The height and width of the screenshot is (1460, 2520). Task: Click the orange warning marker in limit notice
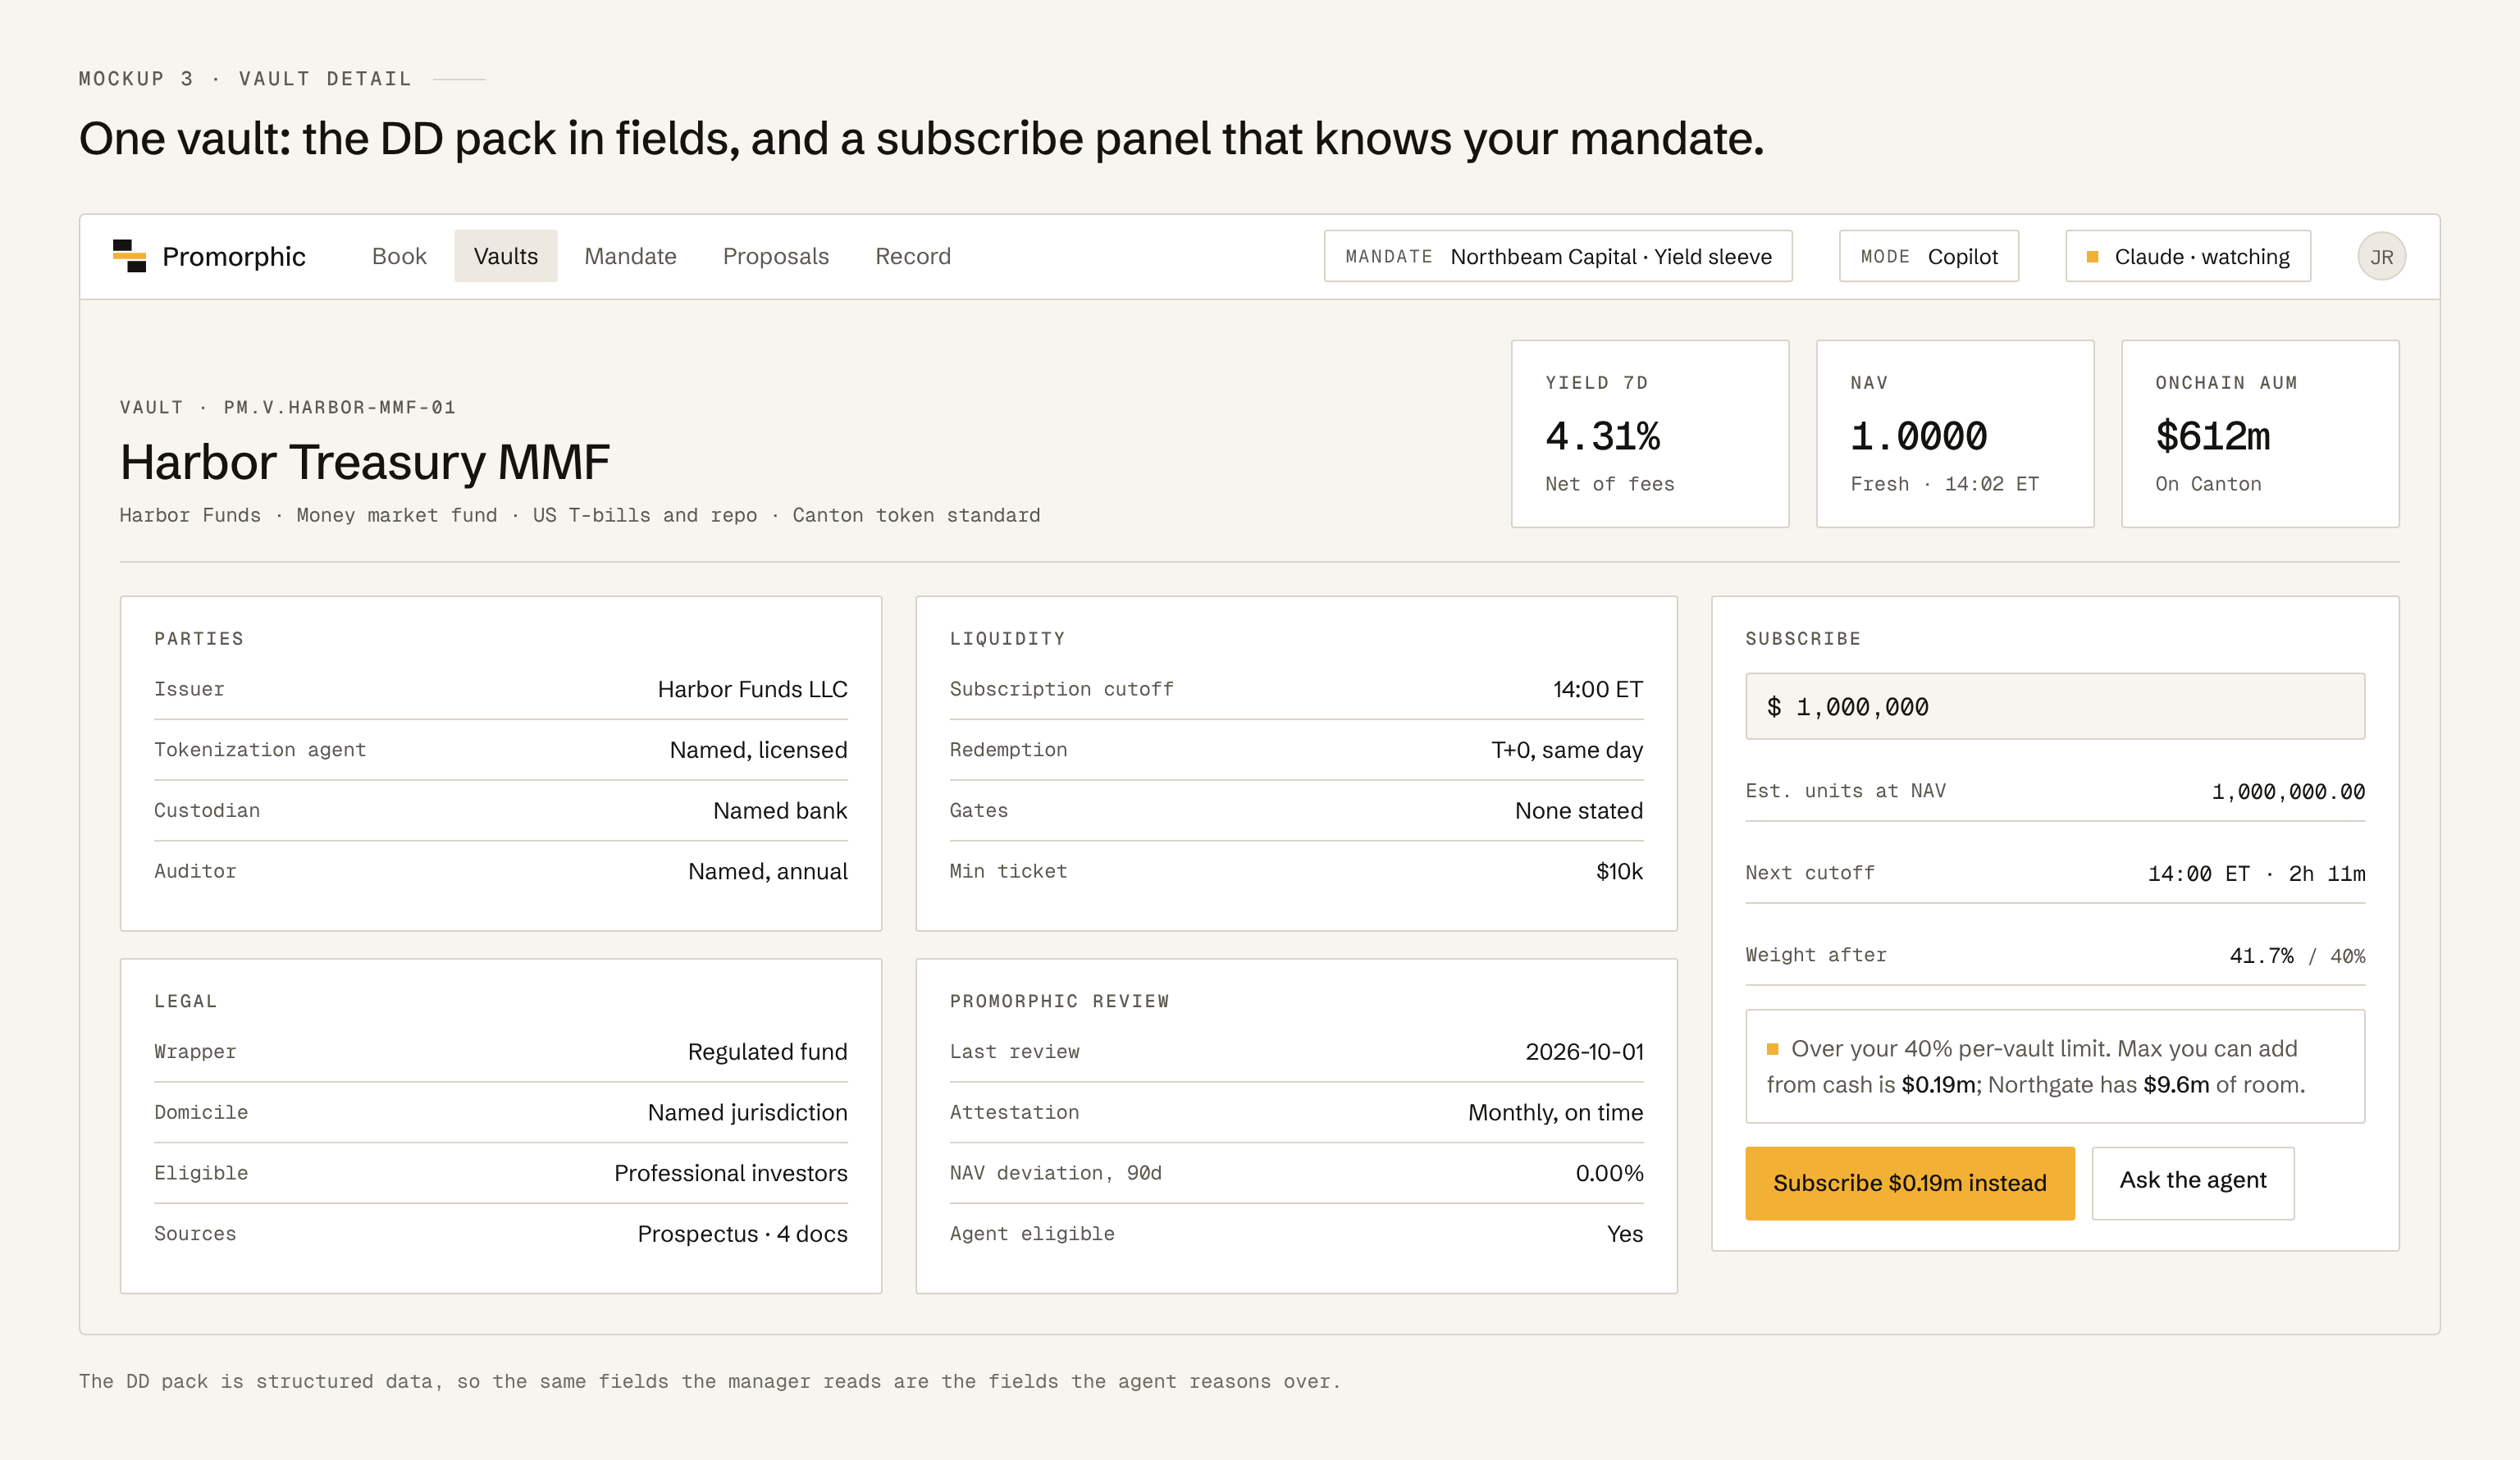click(x=1772, y=1049)
